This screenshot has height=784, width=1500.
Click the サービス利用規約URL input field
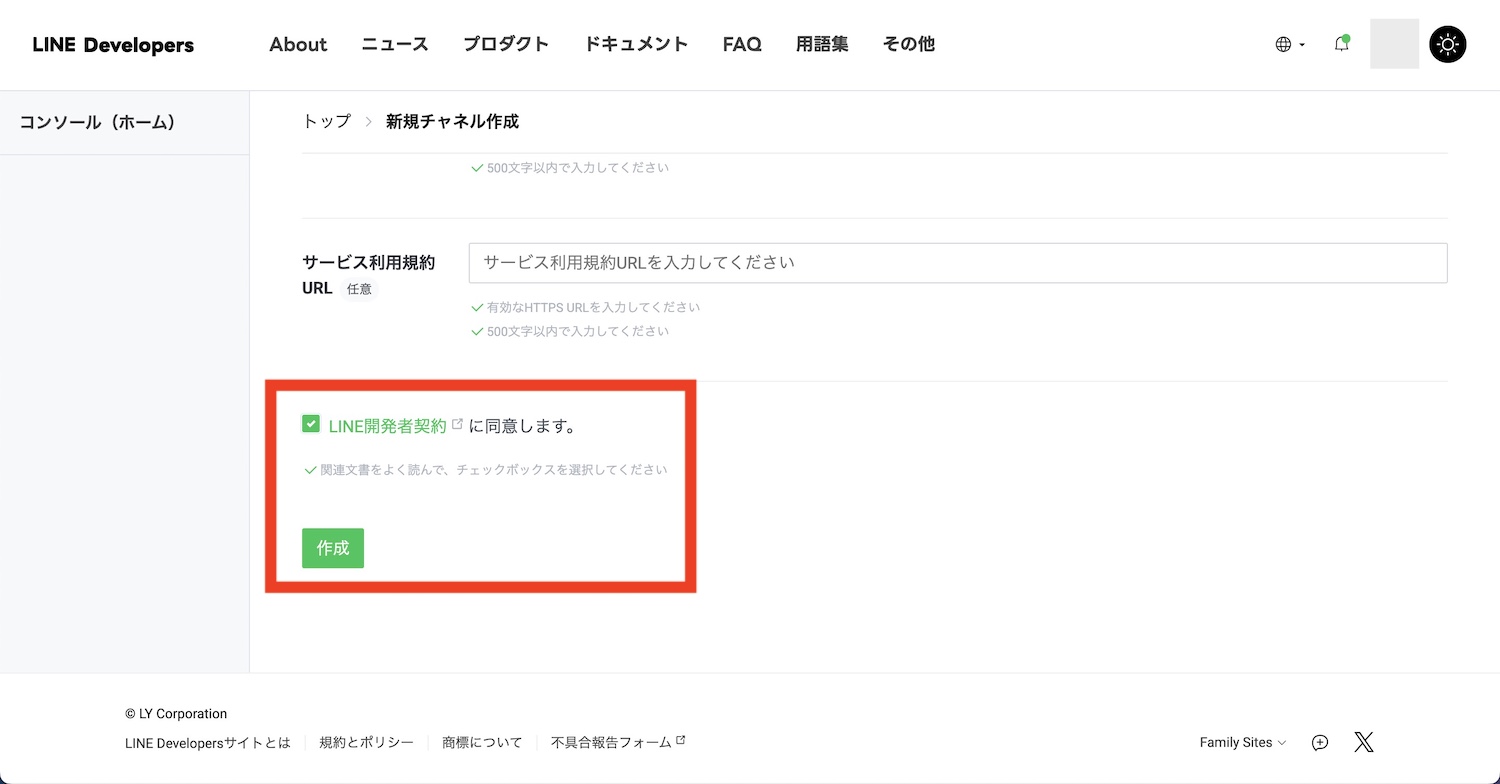pyautogui.click(x=958, y=262)
